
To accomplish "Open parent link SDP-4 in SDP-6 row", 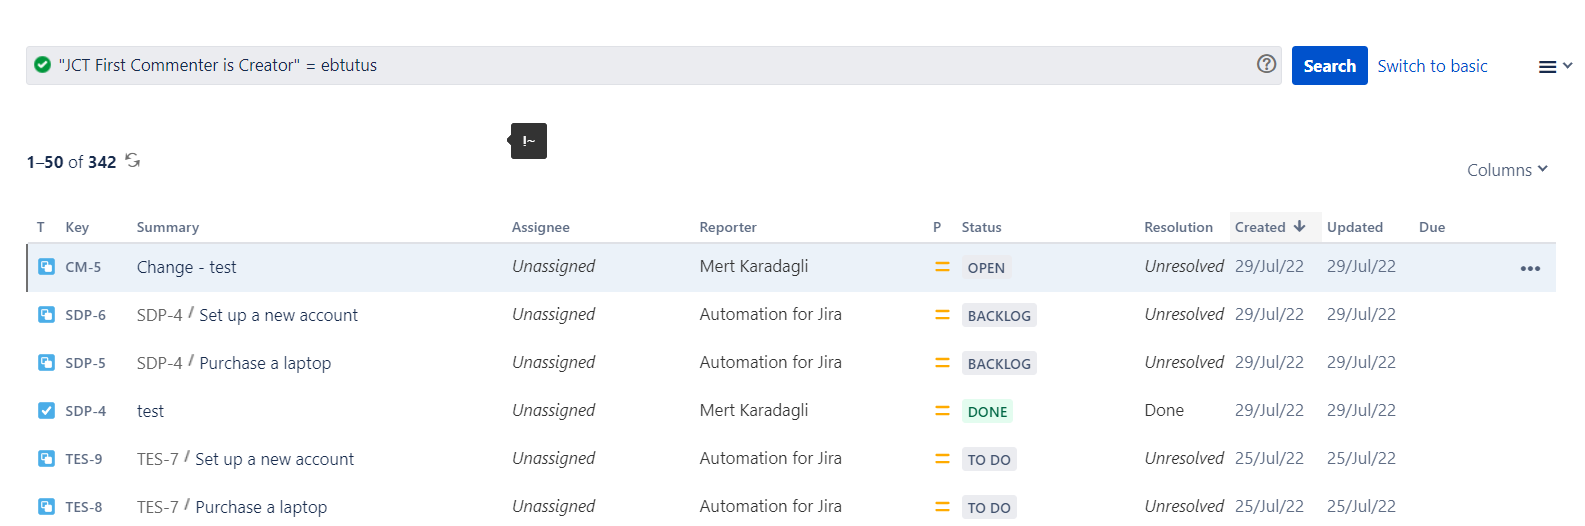I will point(159,315).
